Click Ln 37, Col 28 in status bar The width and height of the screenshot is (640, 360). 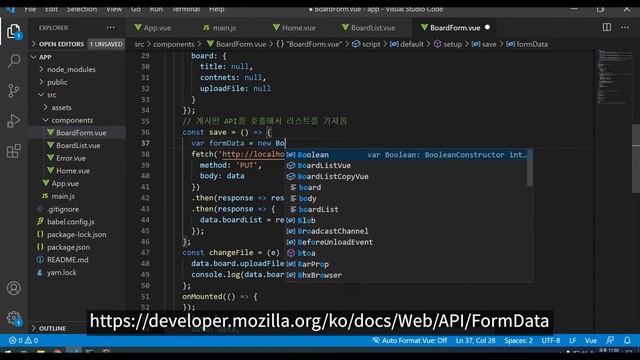coord(476,340)
